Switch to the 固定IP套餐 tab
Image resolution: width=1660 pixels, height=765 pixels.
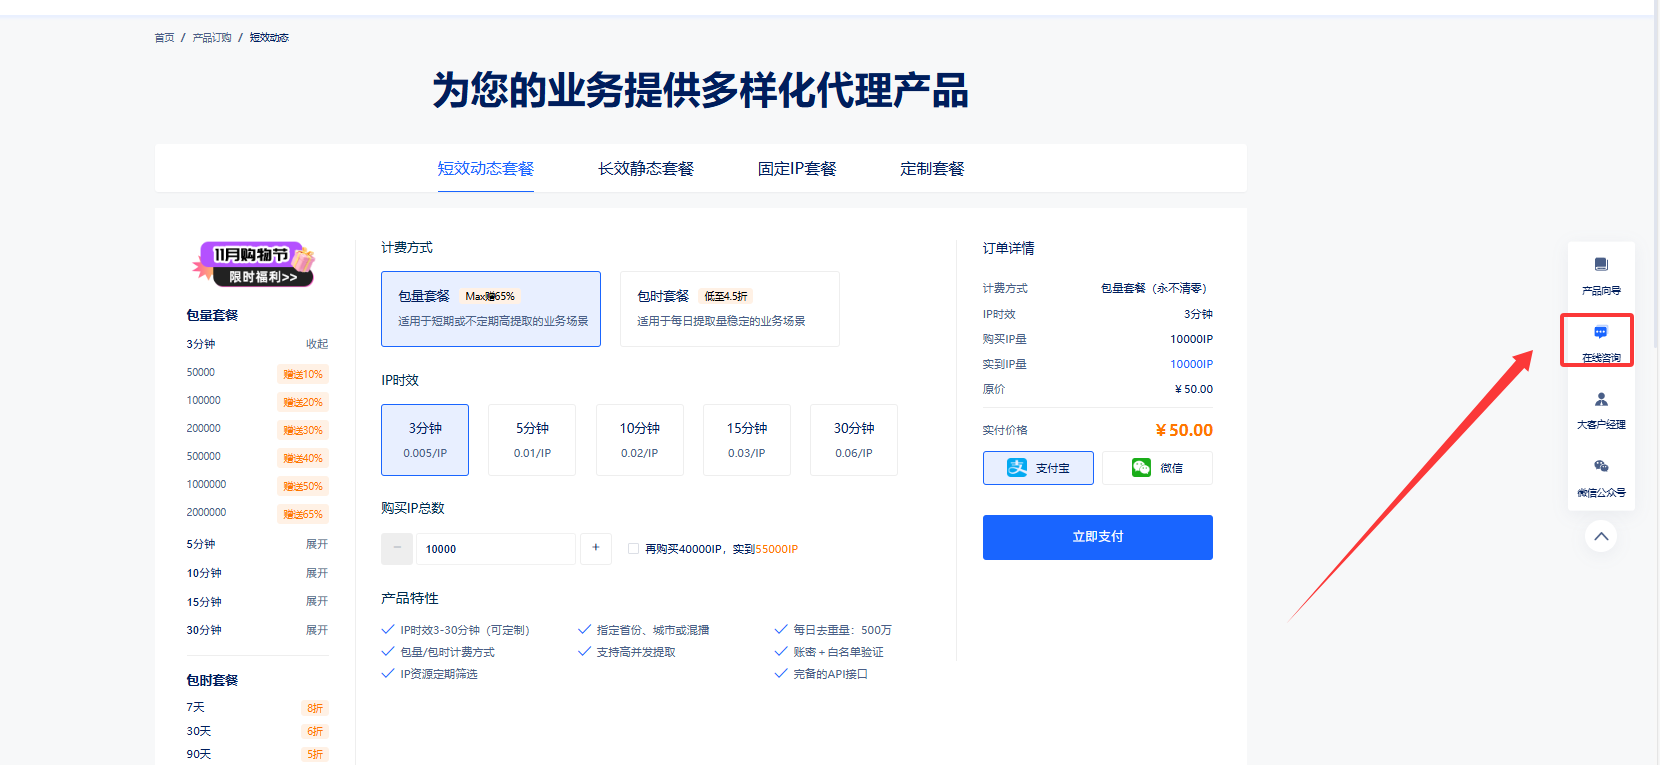[797, 169]
